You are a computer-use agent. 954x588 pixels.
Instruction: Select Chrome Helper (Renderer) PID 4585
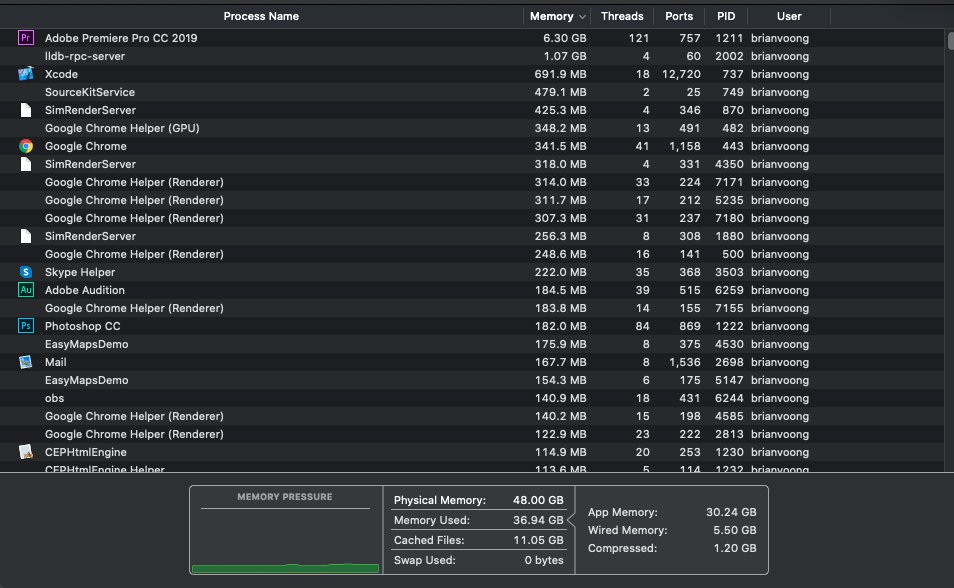[472, 416]
